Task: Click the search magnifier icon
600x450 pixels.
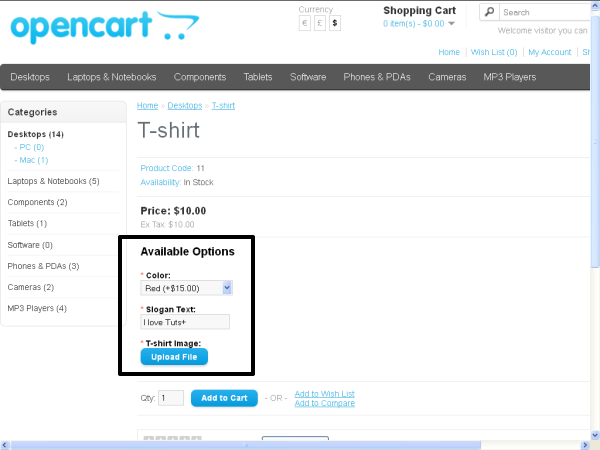Action: point(489,12)
